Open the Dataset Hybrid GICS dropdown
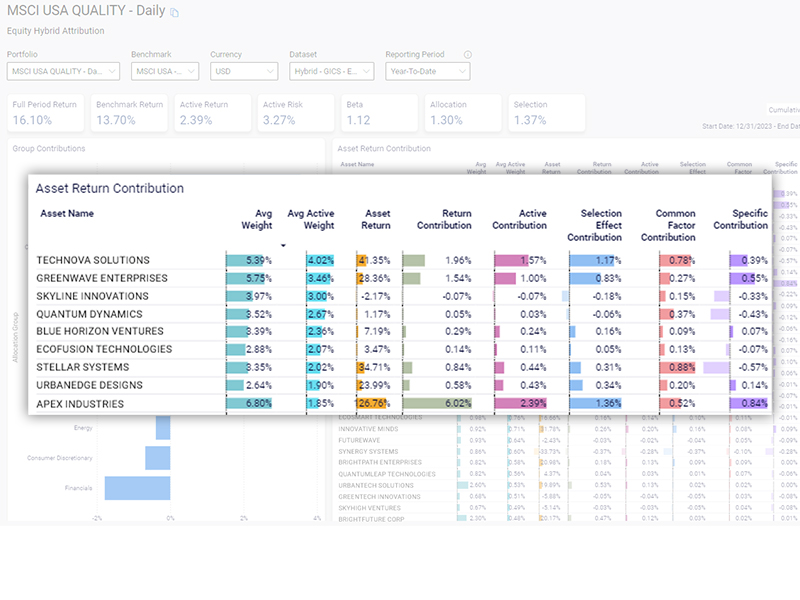 pyautogui.click(x=331, y=71)
